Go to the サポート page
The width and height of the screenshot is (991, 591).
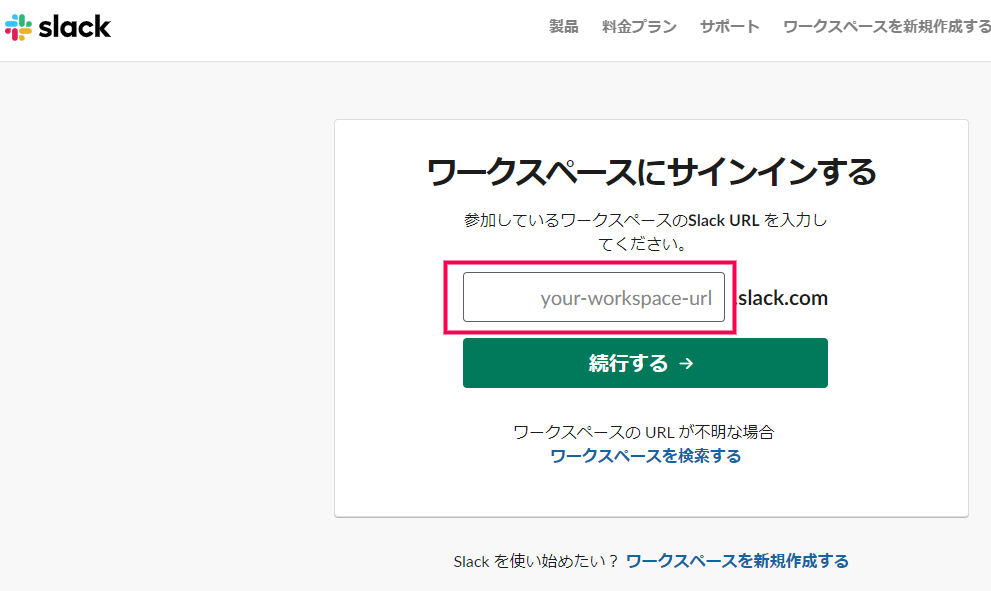point(729,27)
